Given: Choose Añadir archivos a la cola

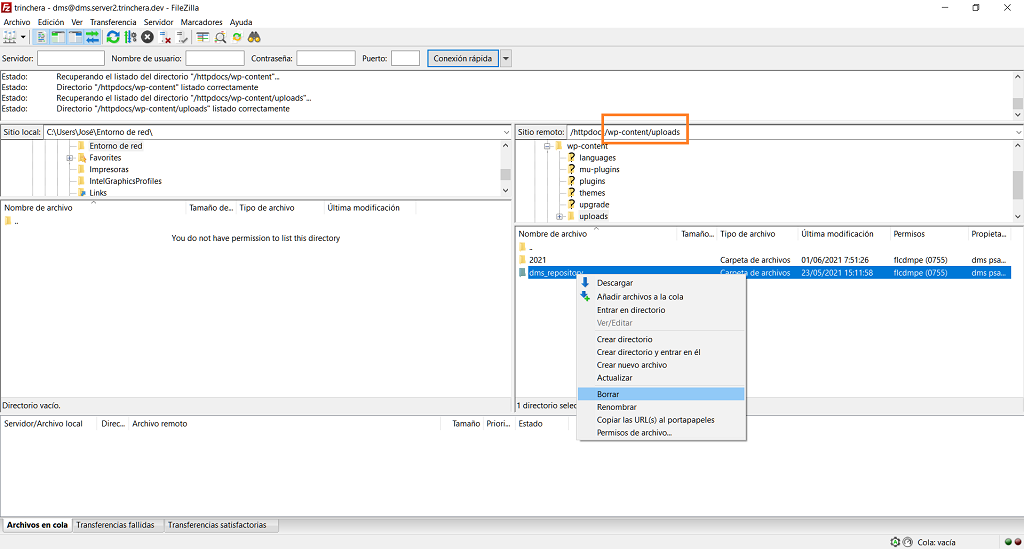Looking at the screenshot, I should 661,296.
